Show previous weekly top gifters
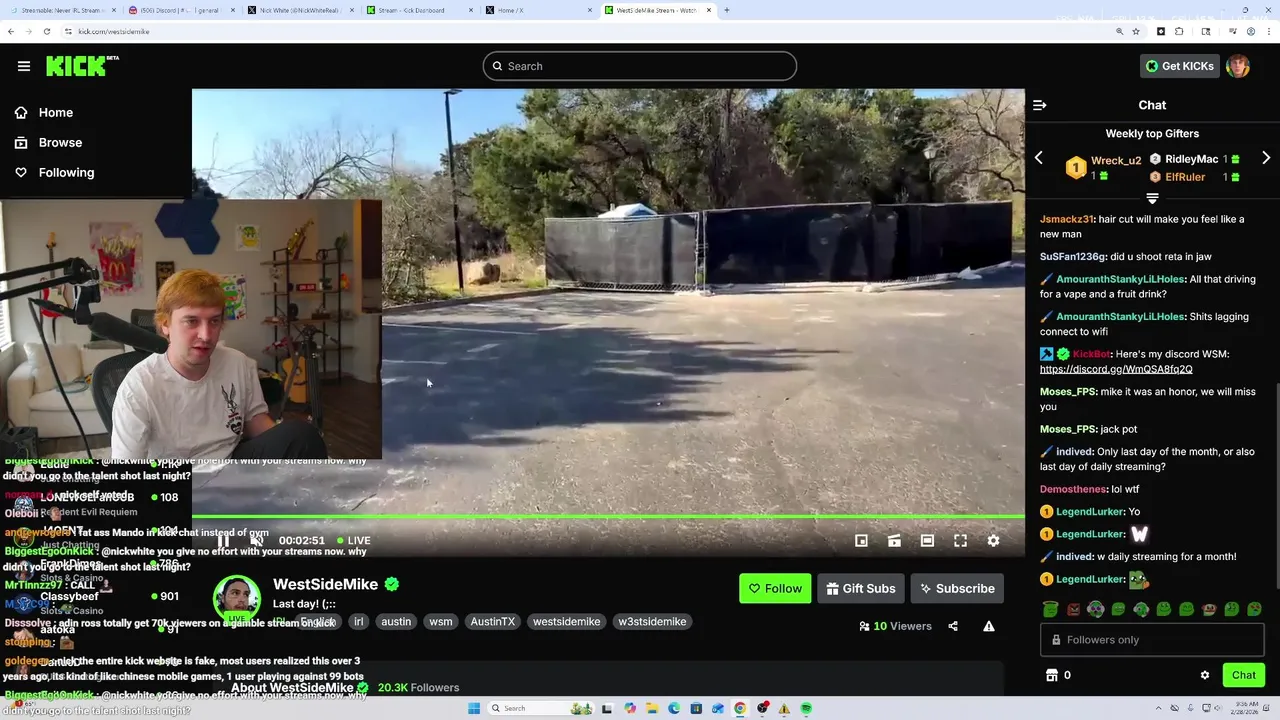This screenshot has width=1280, height=720. click(1038, 158)
